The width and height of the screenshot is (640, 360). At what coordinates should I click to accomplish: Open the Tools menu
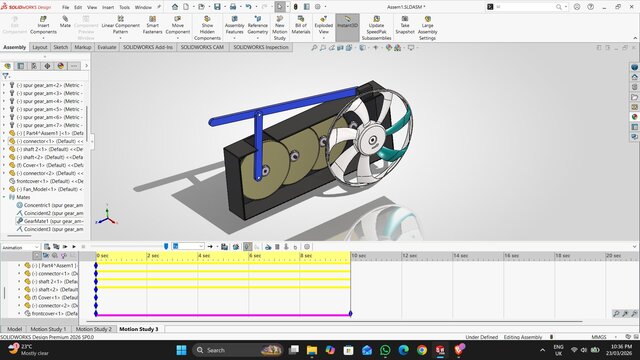point(124,7)
